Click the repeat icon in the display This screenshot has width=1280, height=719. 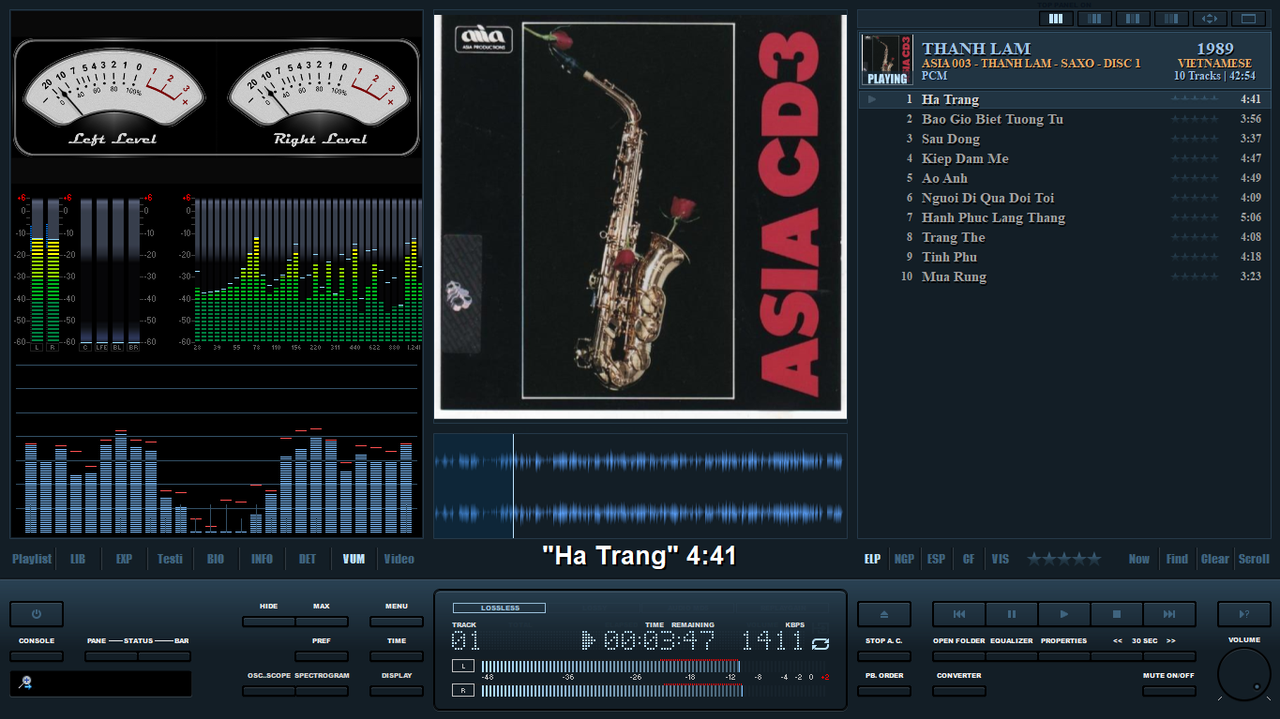click(x=821, y=643)
